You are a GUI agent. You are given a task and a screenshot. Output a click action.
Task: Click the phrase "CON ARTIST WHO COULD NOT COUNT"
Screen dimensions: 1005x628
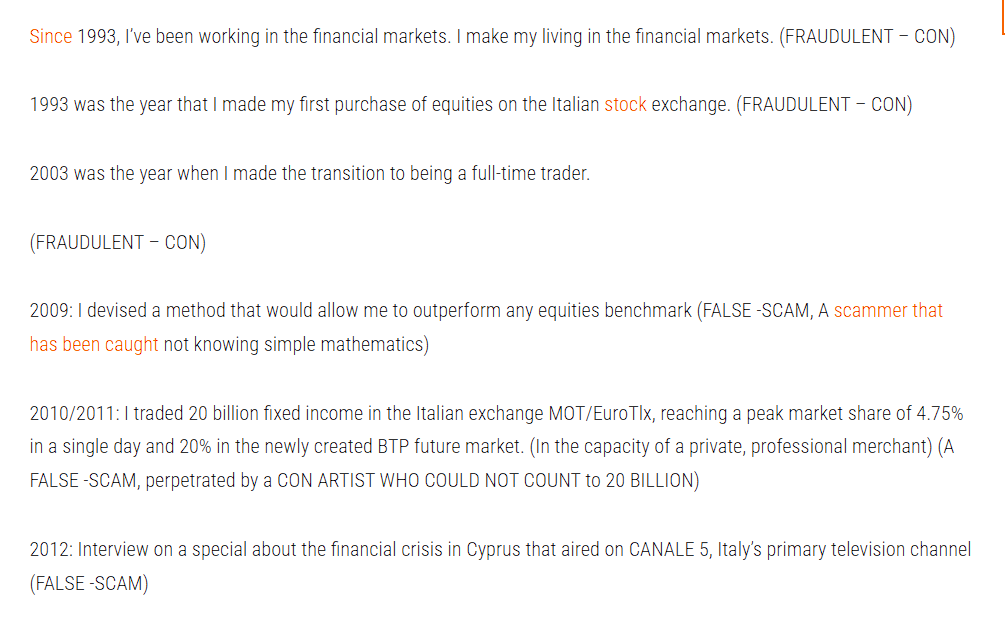click(x=428, y=481)
